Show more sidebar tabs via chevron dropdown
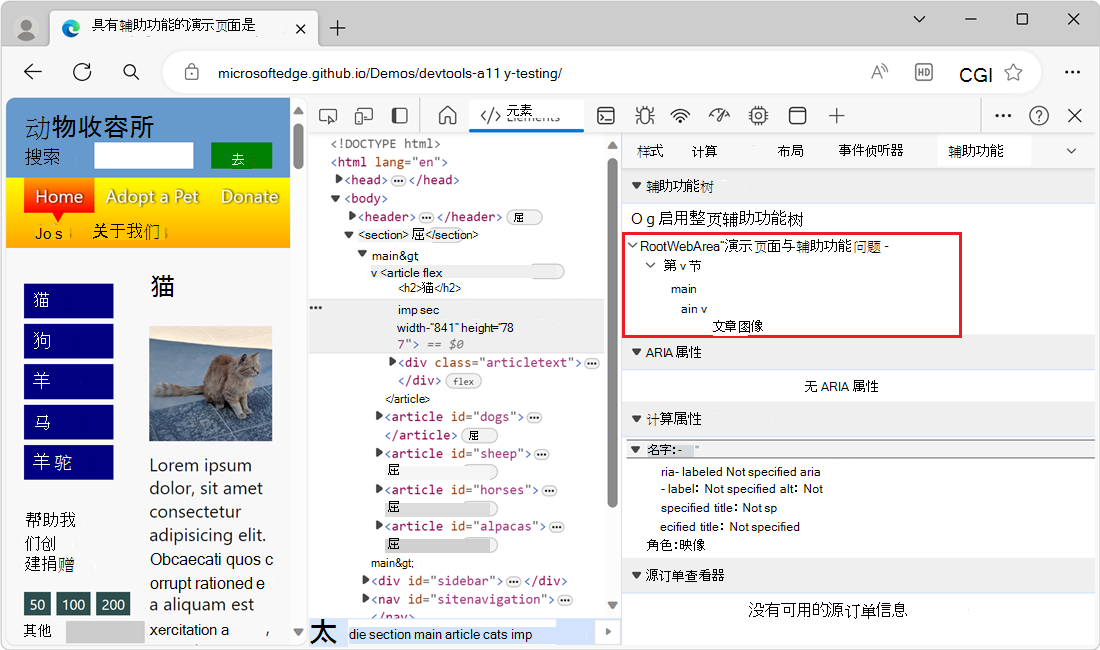Screen dimensions: 1100x650 click(x=1071, y=151)
